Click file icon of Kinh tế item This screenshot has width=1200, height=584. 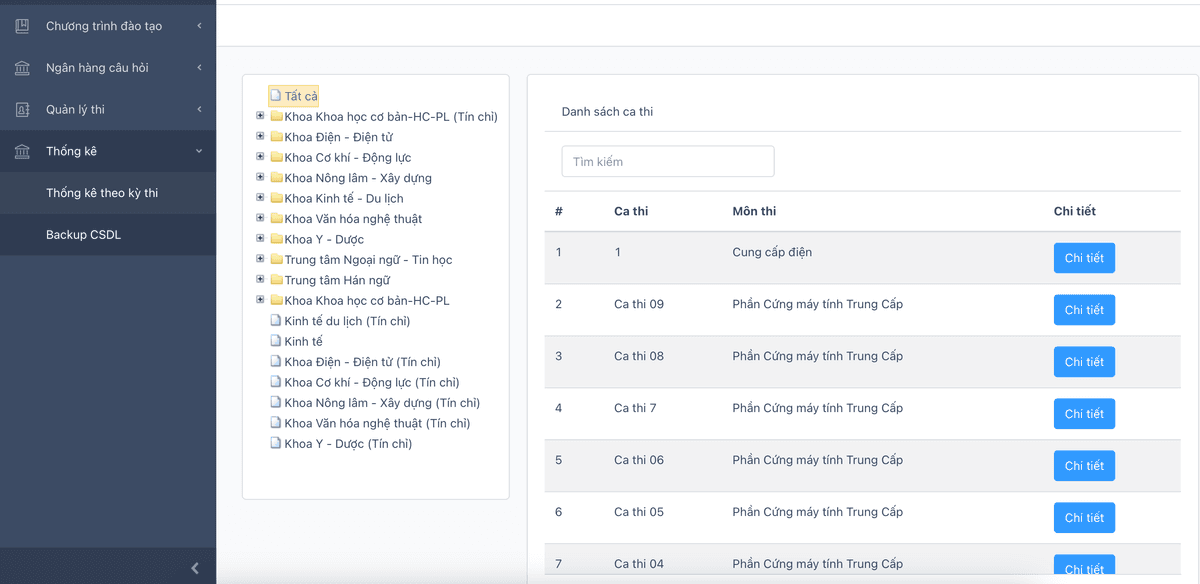tap(276, 342)
